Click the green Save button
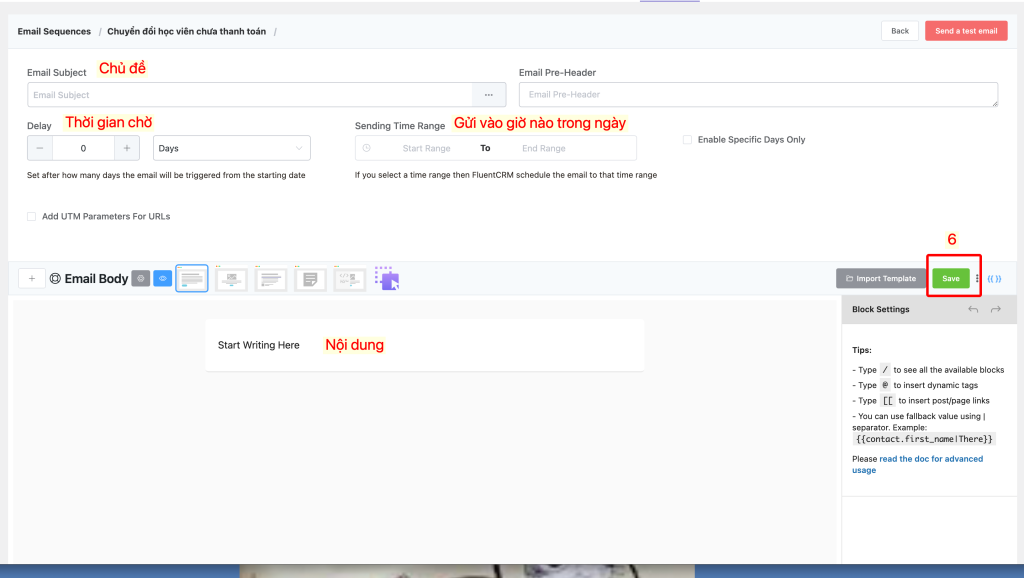1024x578 pixels. click(950, 278)
